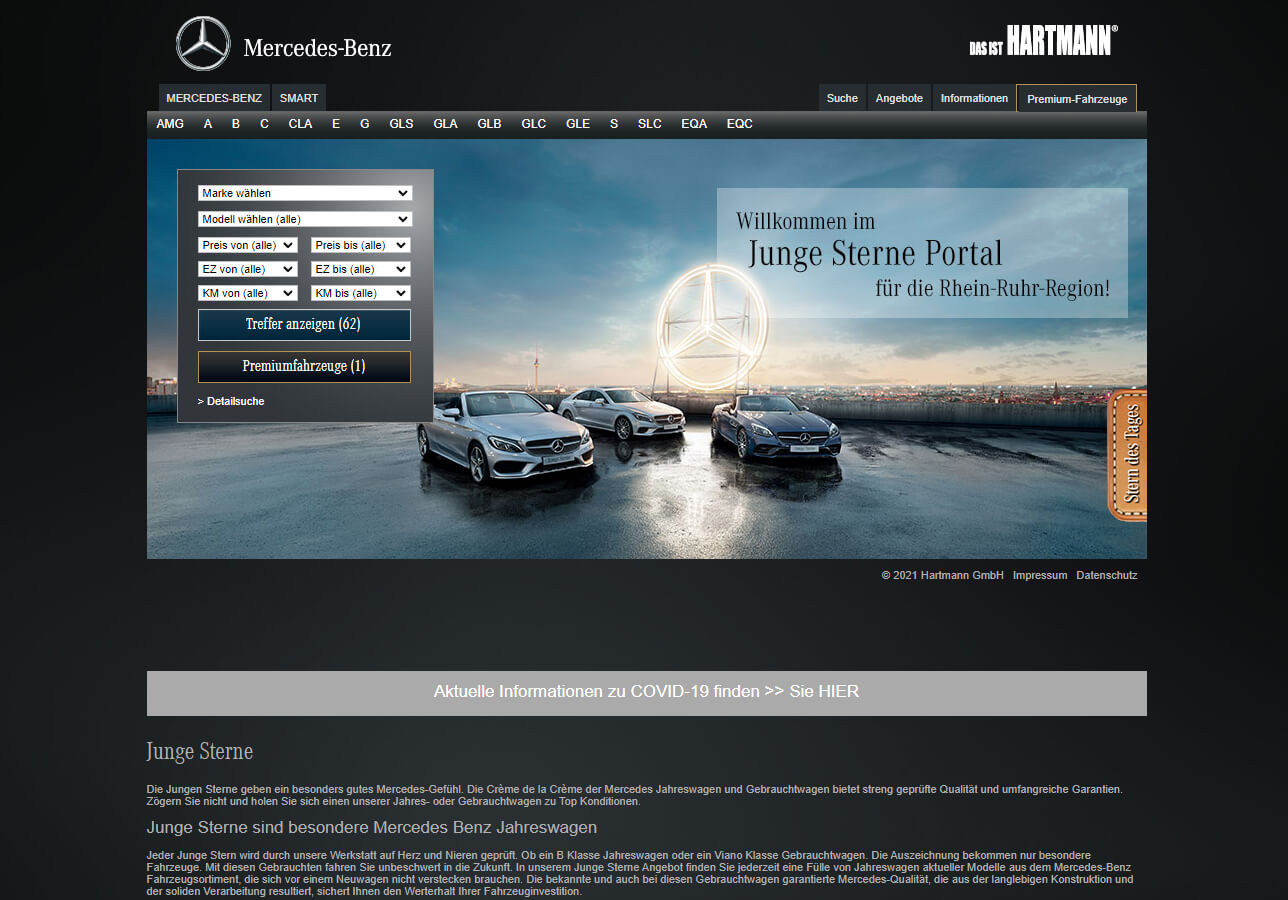Open the Stern des Tages side tab
The height and width of the screenshot is (900, 1288).
(x=1128, y=455)
